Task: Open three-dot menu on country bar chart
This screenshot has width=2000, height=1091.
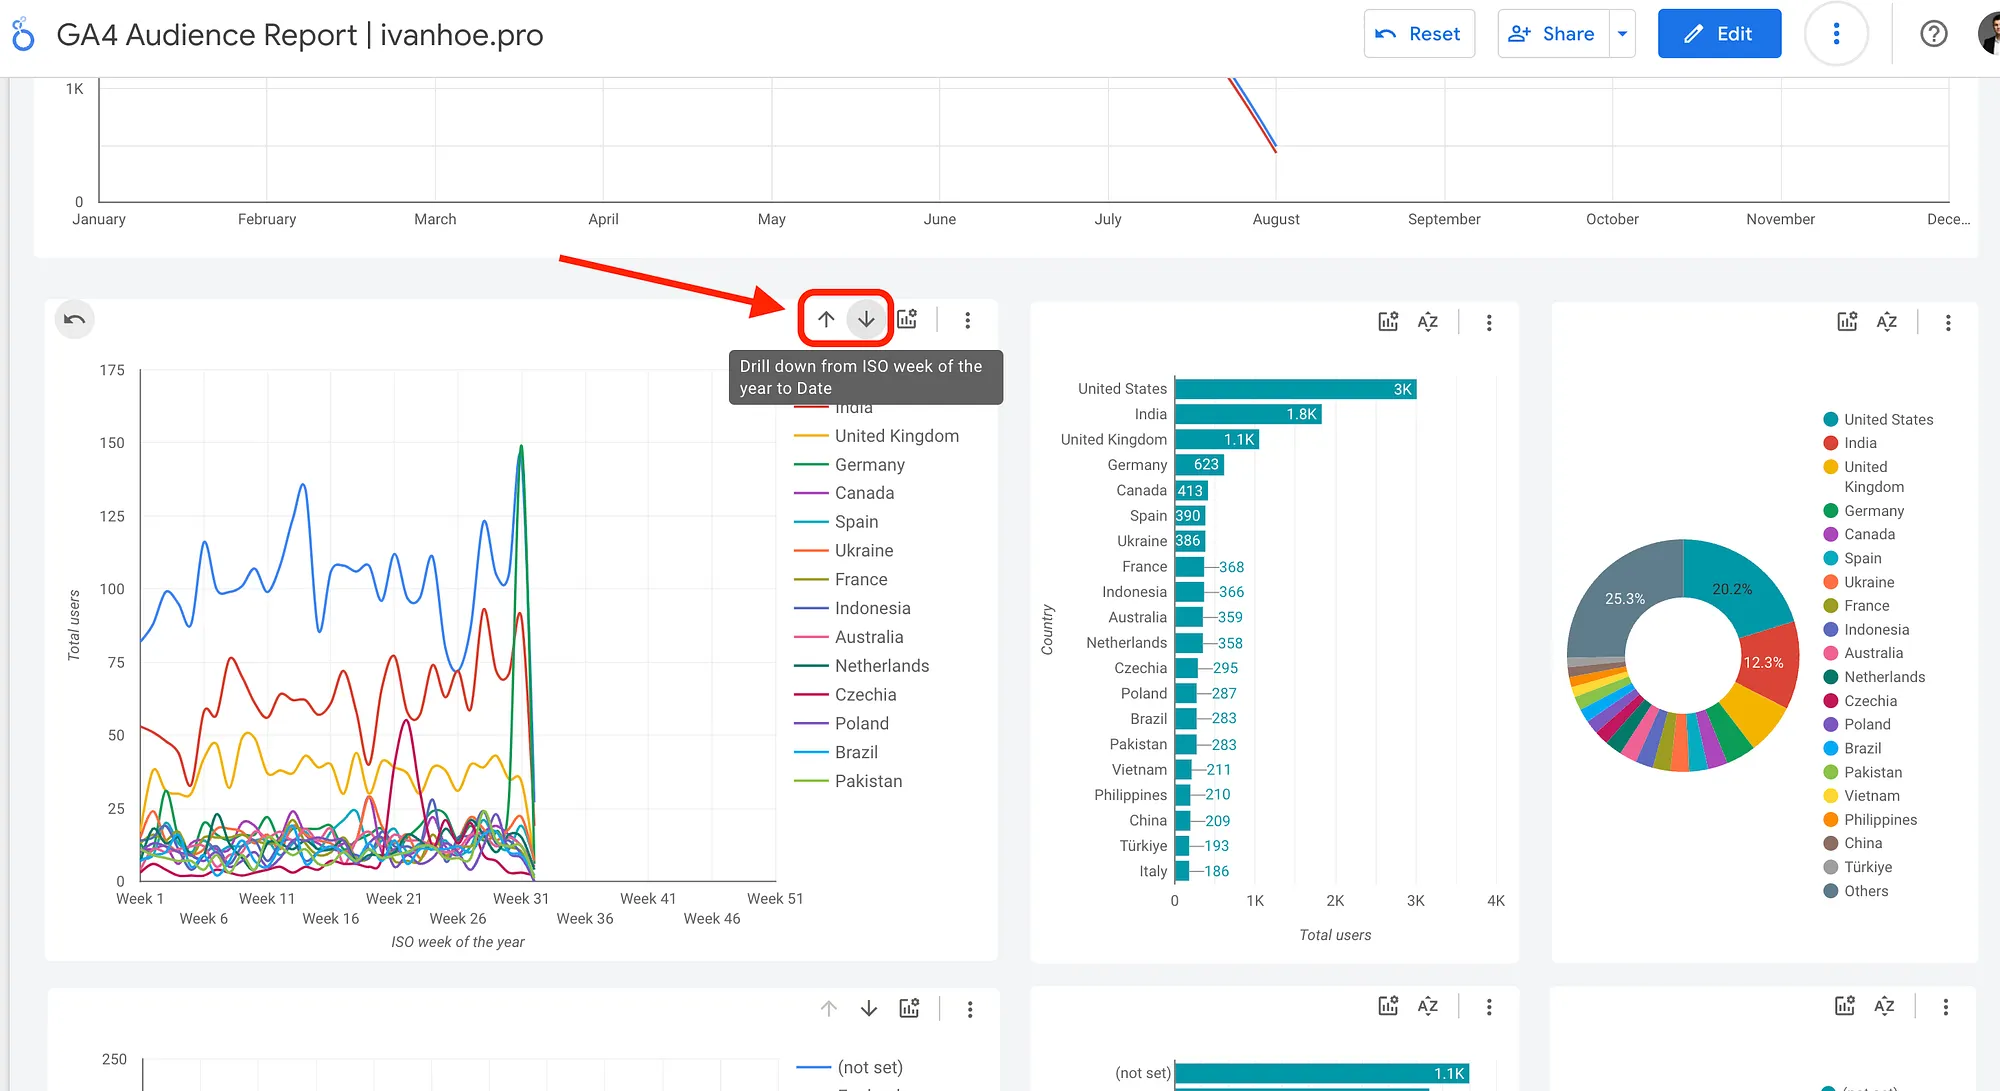Action: [x=1489, y=322]
